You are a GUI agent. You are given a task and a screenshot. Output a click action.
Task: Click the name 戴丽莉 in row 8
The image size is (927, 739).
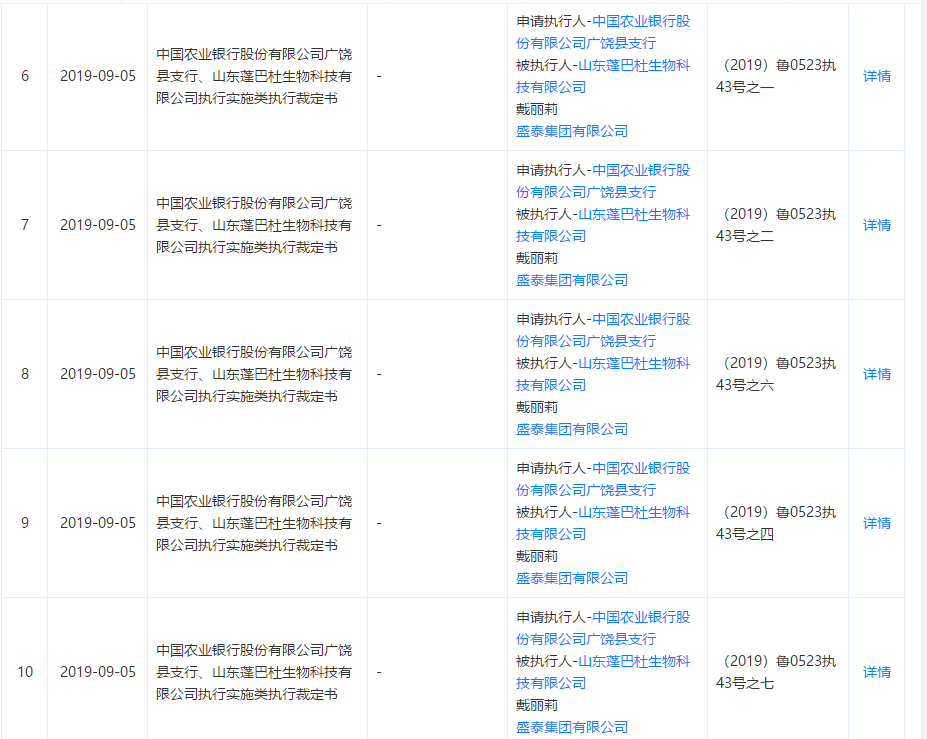[537, 407]
